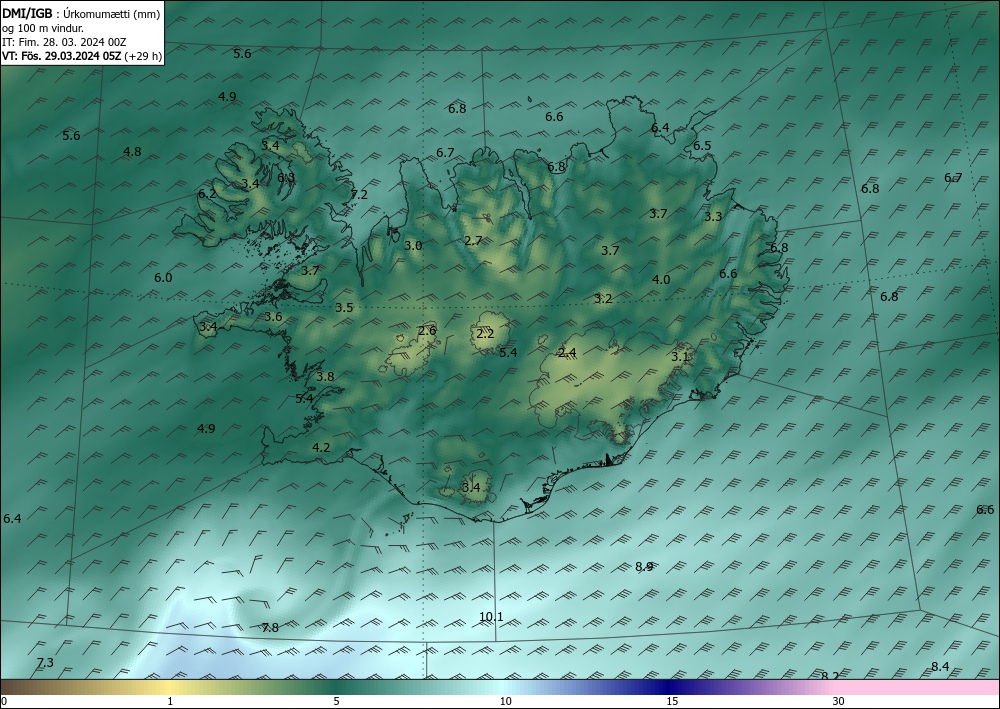Click the 'IT: Fim. 28. 03. 2024 00Z' line
The image size is (1000, 709).
pos(64,42)
